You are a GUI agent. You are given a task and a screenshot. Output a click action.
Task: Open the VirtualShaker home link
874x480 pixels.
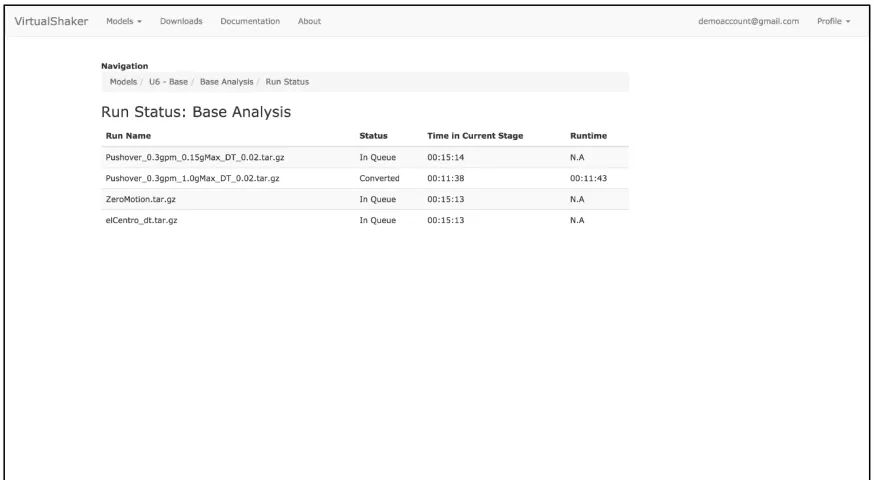tap(51, 21)
